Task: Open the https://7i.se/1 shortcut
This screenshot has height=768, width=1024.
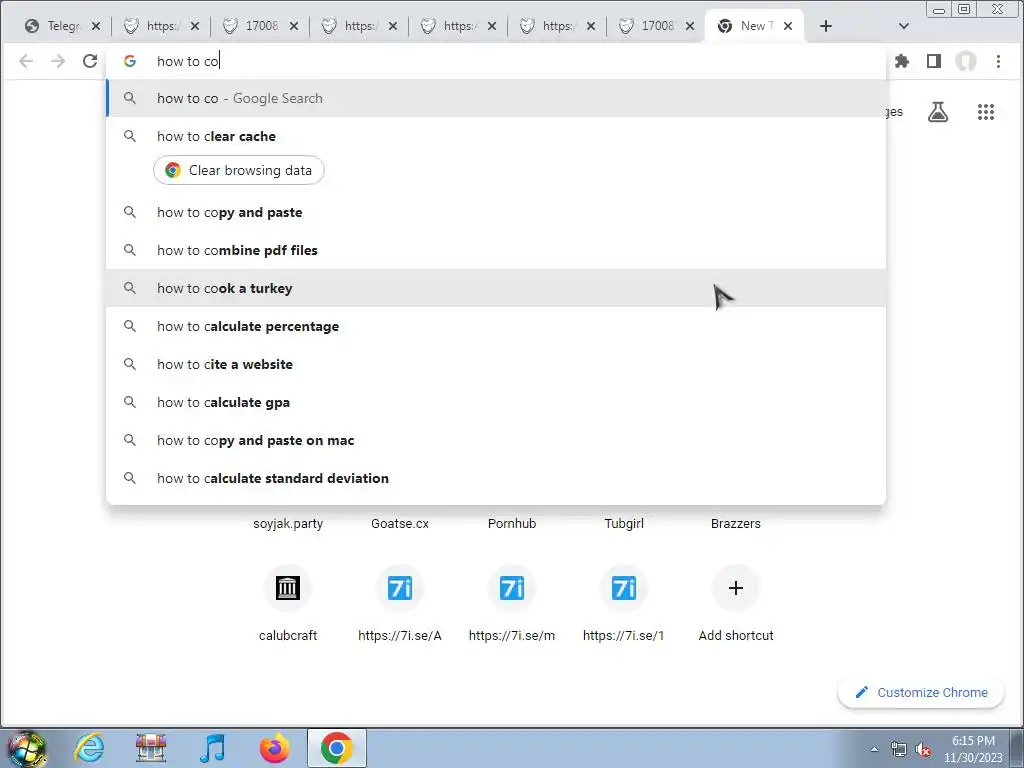Action: (x=624, y=604)
